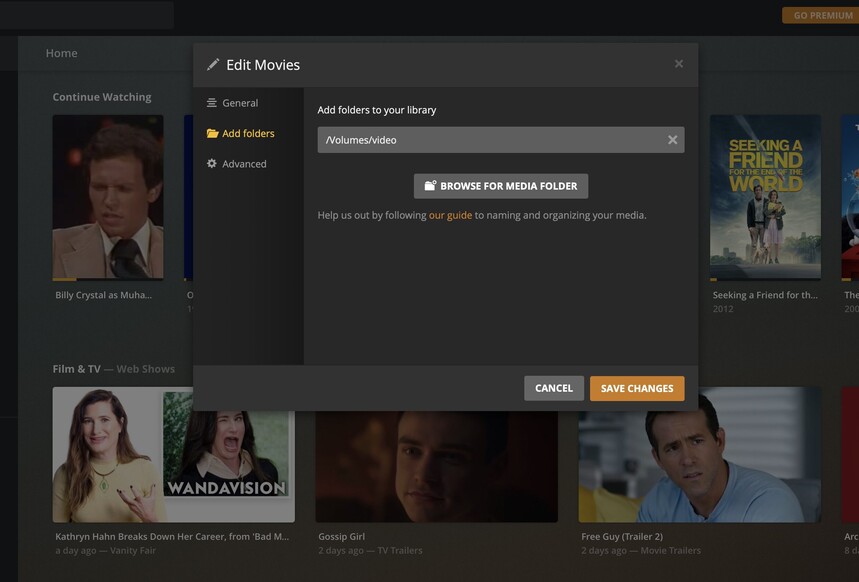The image size is (859, 582).
Task: Close the Edit Movies dialog
Action: point(679,64)
